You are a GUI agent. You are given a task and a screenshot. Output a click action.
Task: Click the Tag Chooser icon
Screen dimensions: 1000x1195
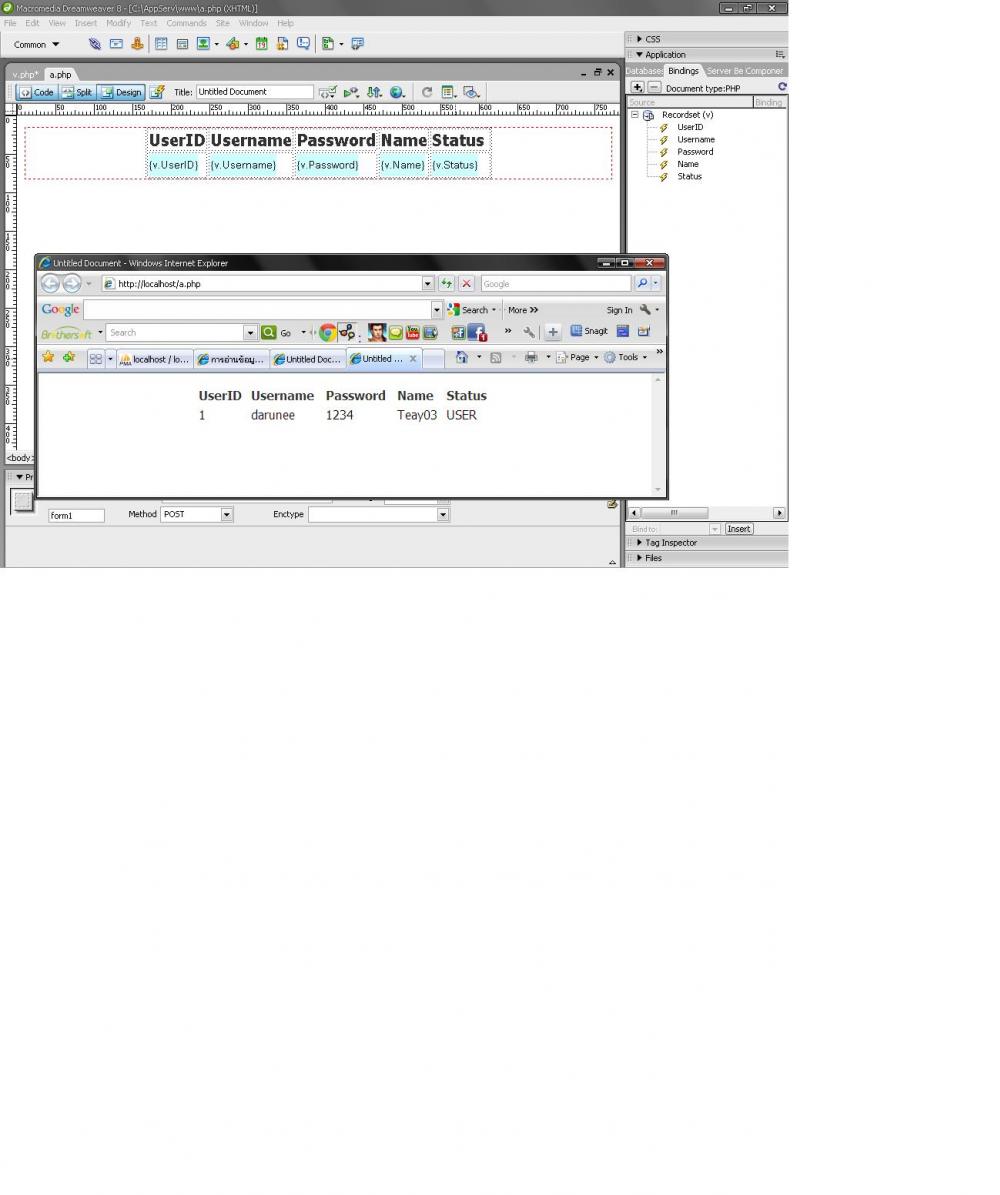[357, 44]
